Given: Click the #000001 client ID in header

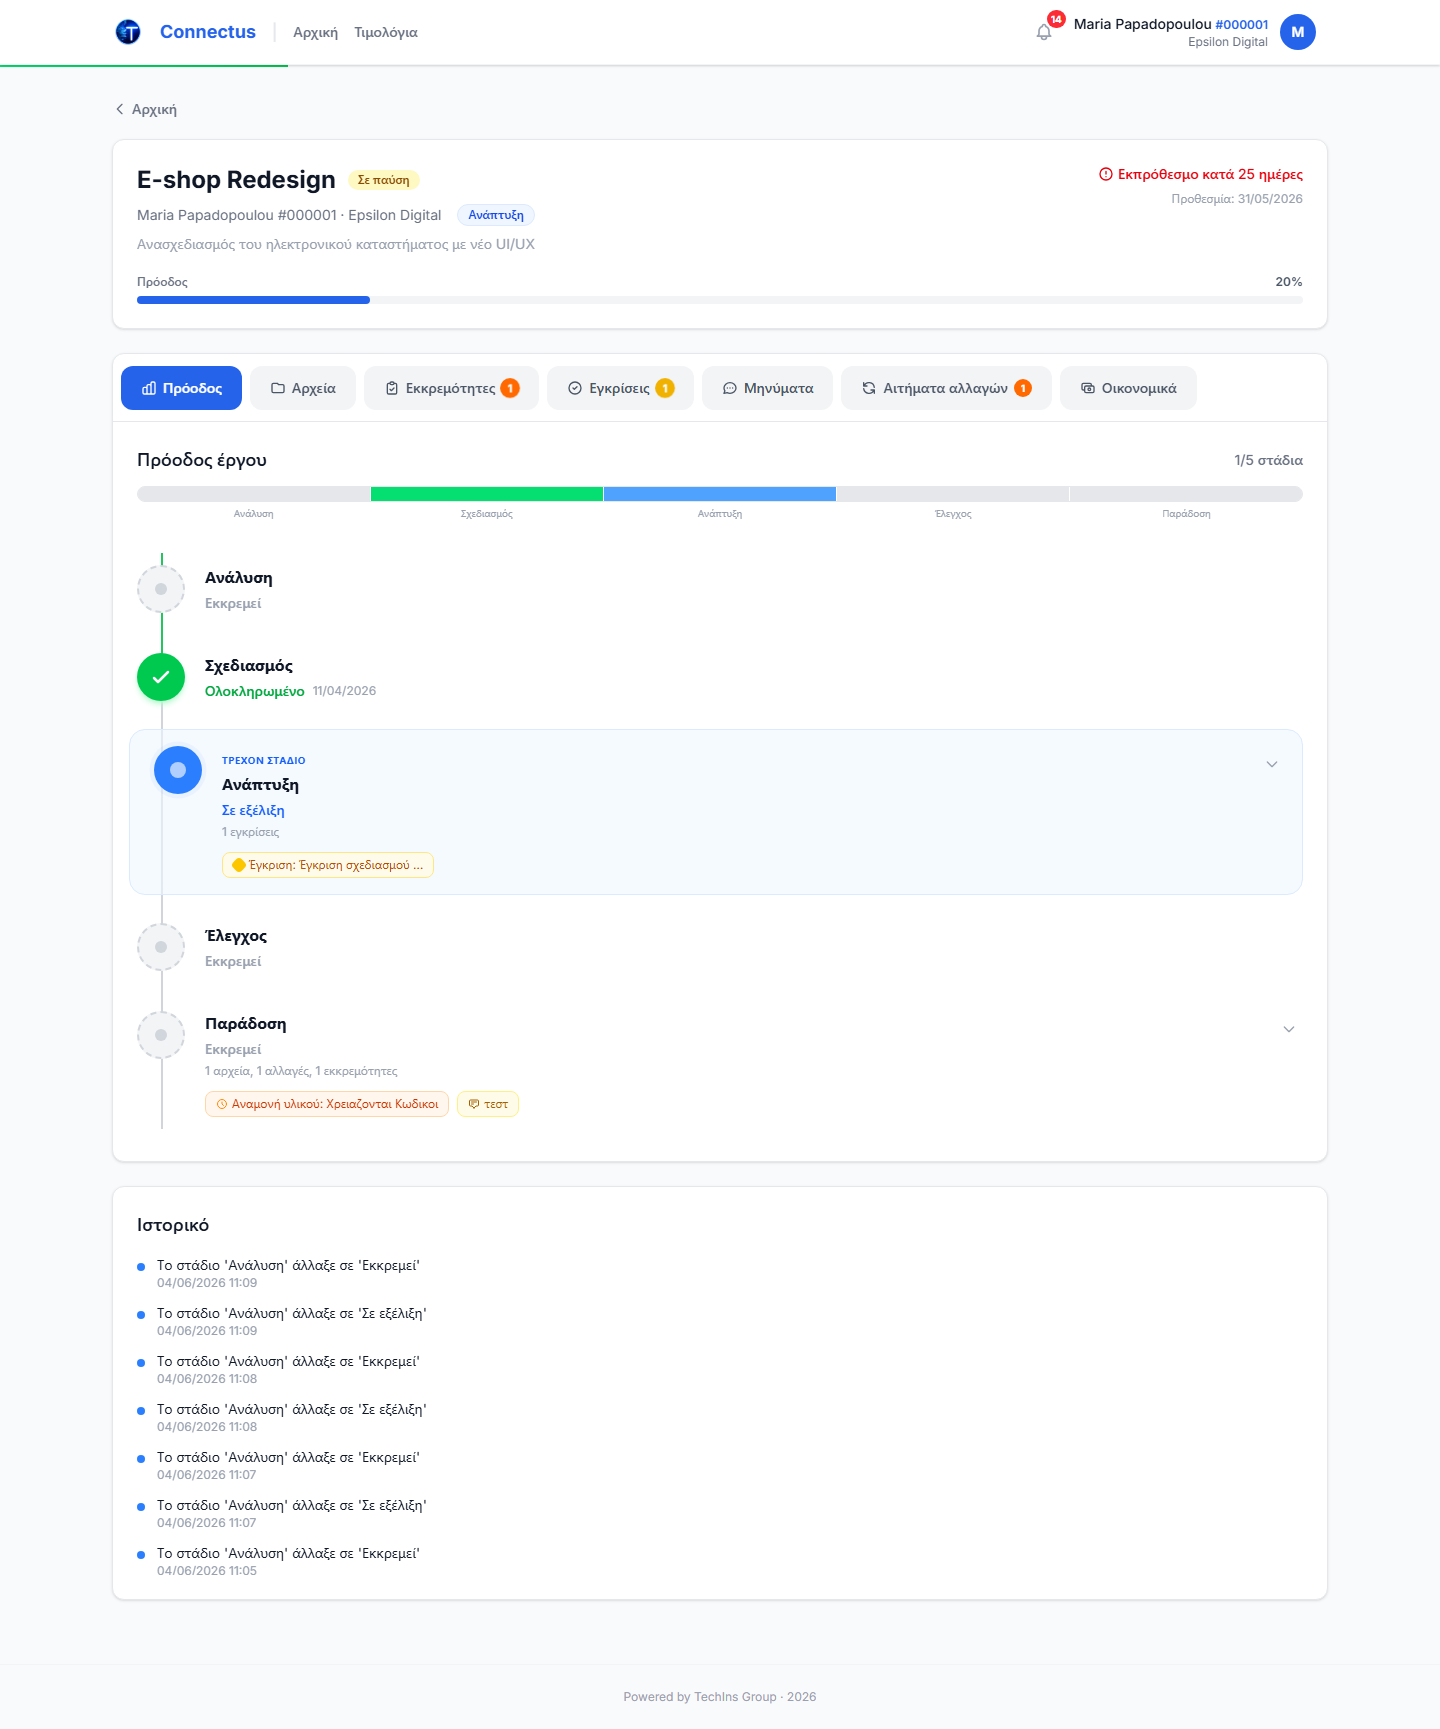Looking at the screenshot, I should coord(1242,24).
